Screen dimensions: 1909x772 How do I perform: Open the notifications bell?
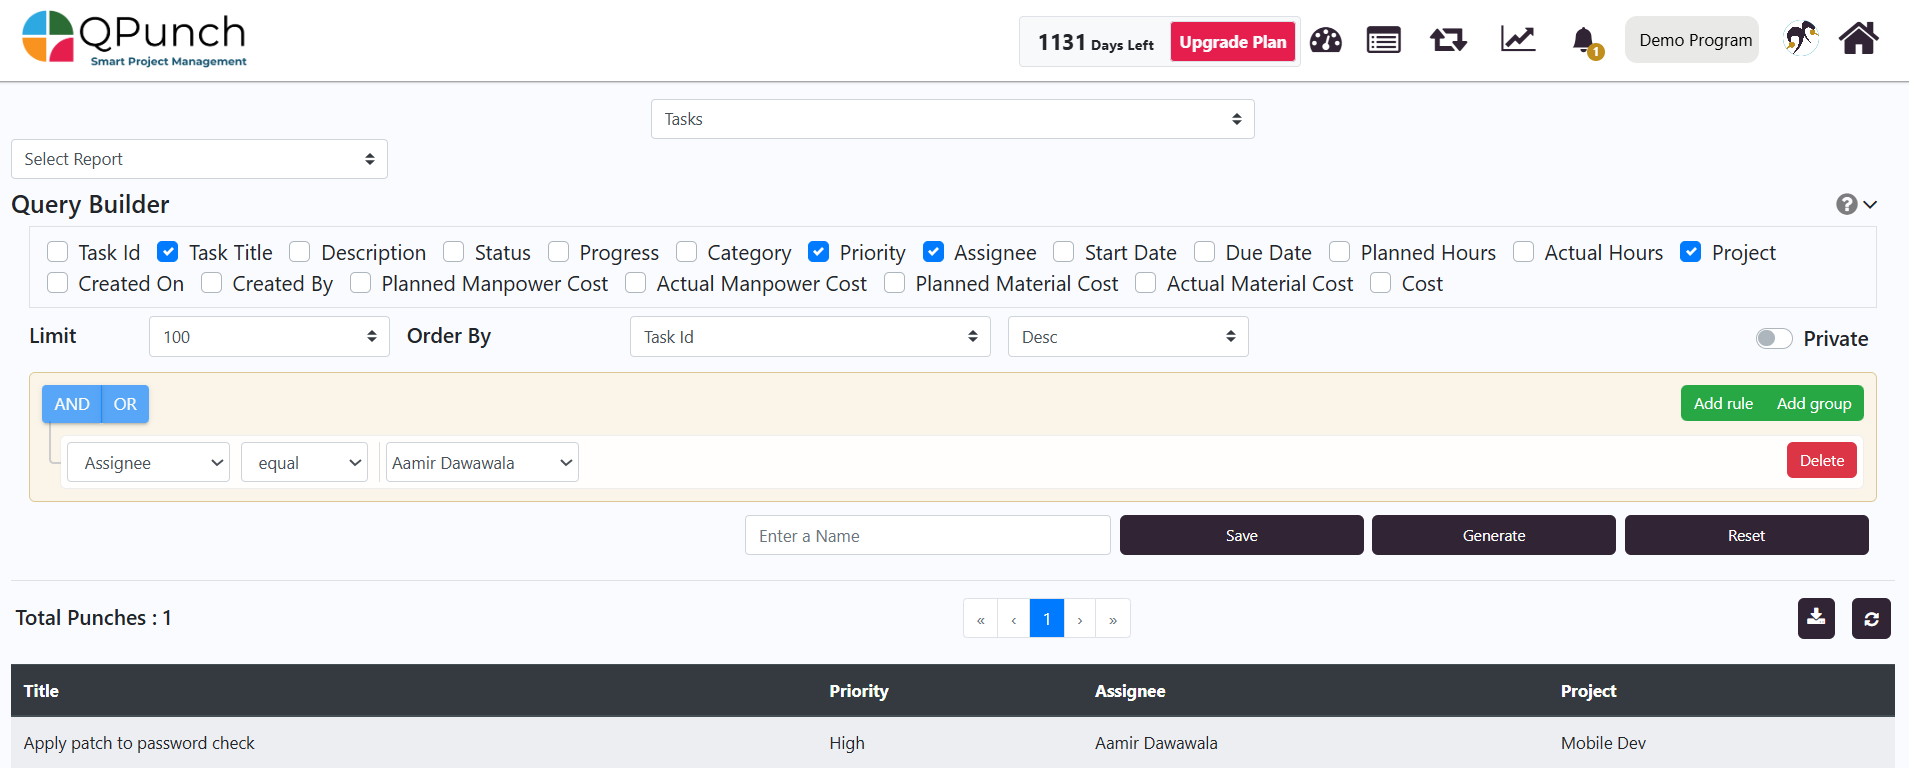(1583, 41)
